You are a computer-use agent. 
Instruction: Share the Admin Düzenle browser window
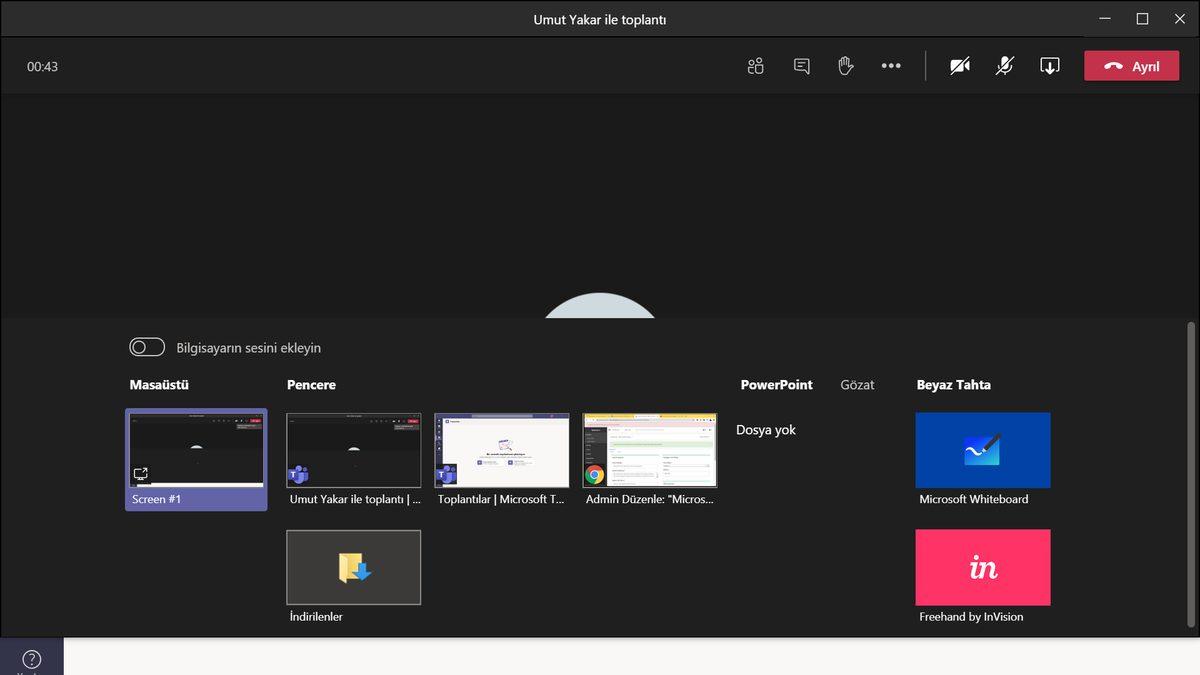[649, 450]
